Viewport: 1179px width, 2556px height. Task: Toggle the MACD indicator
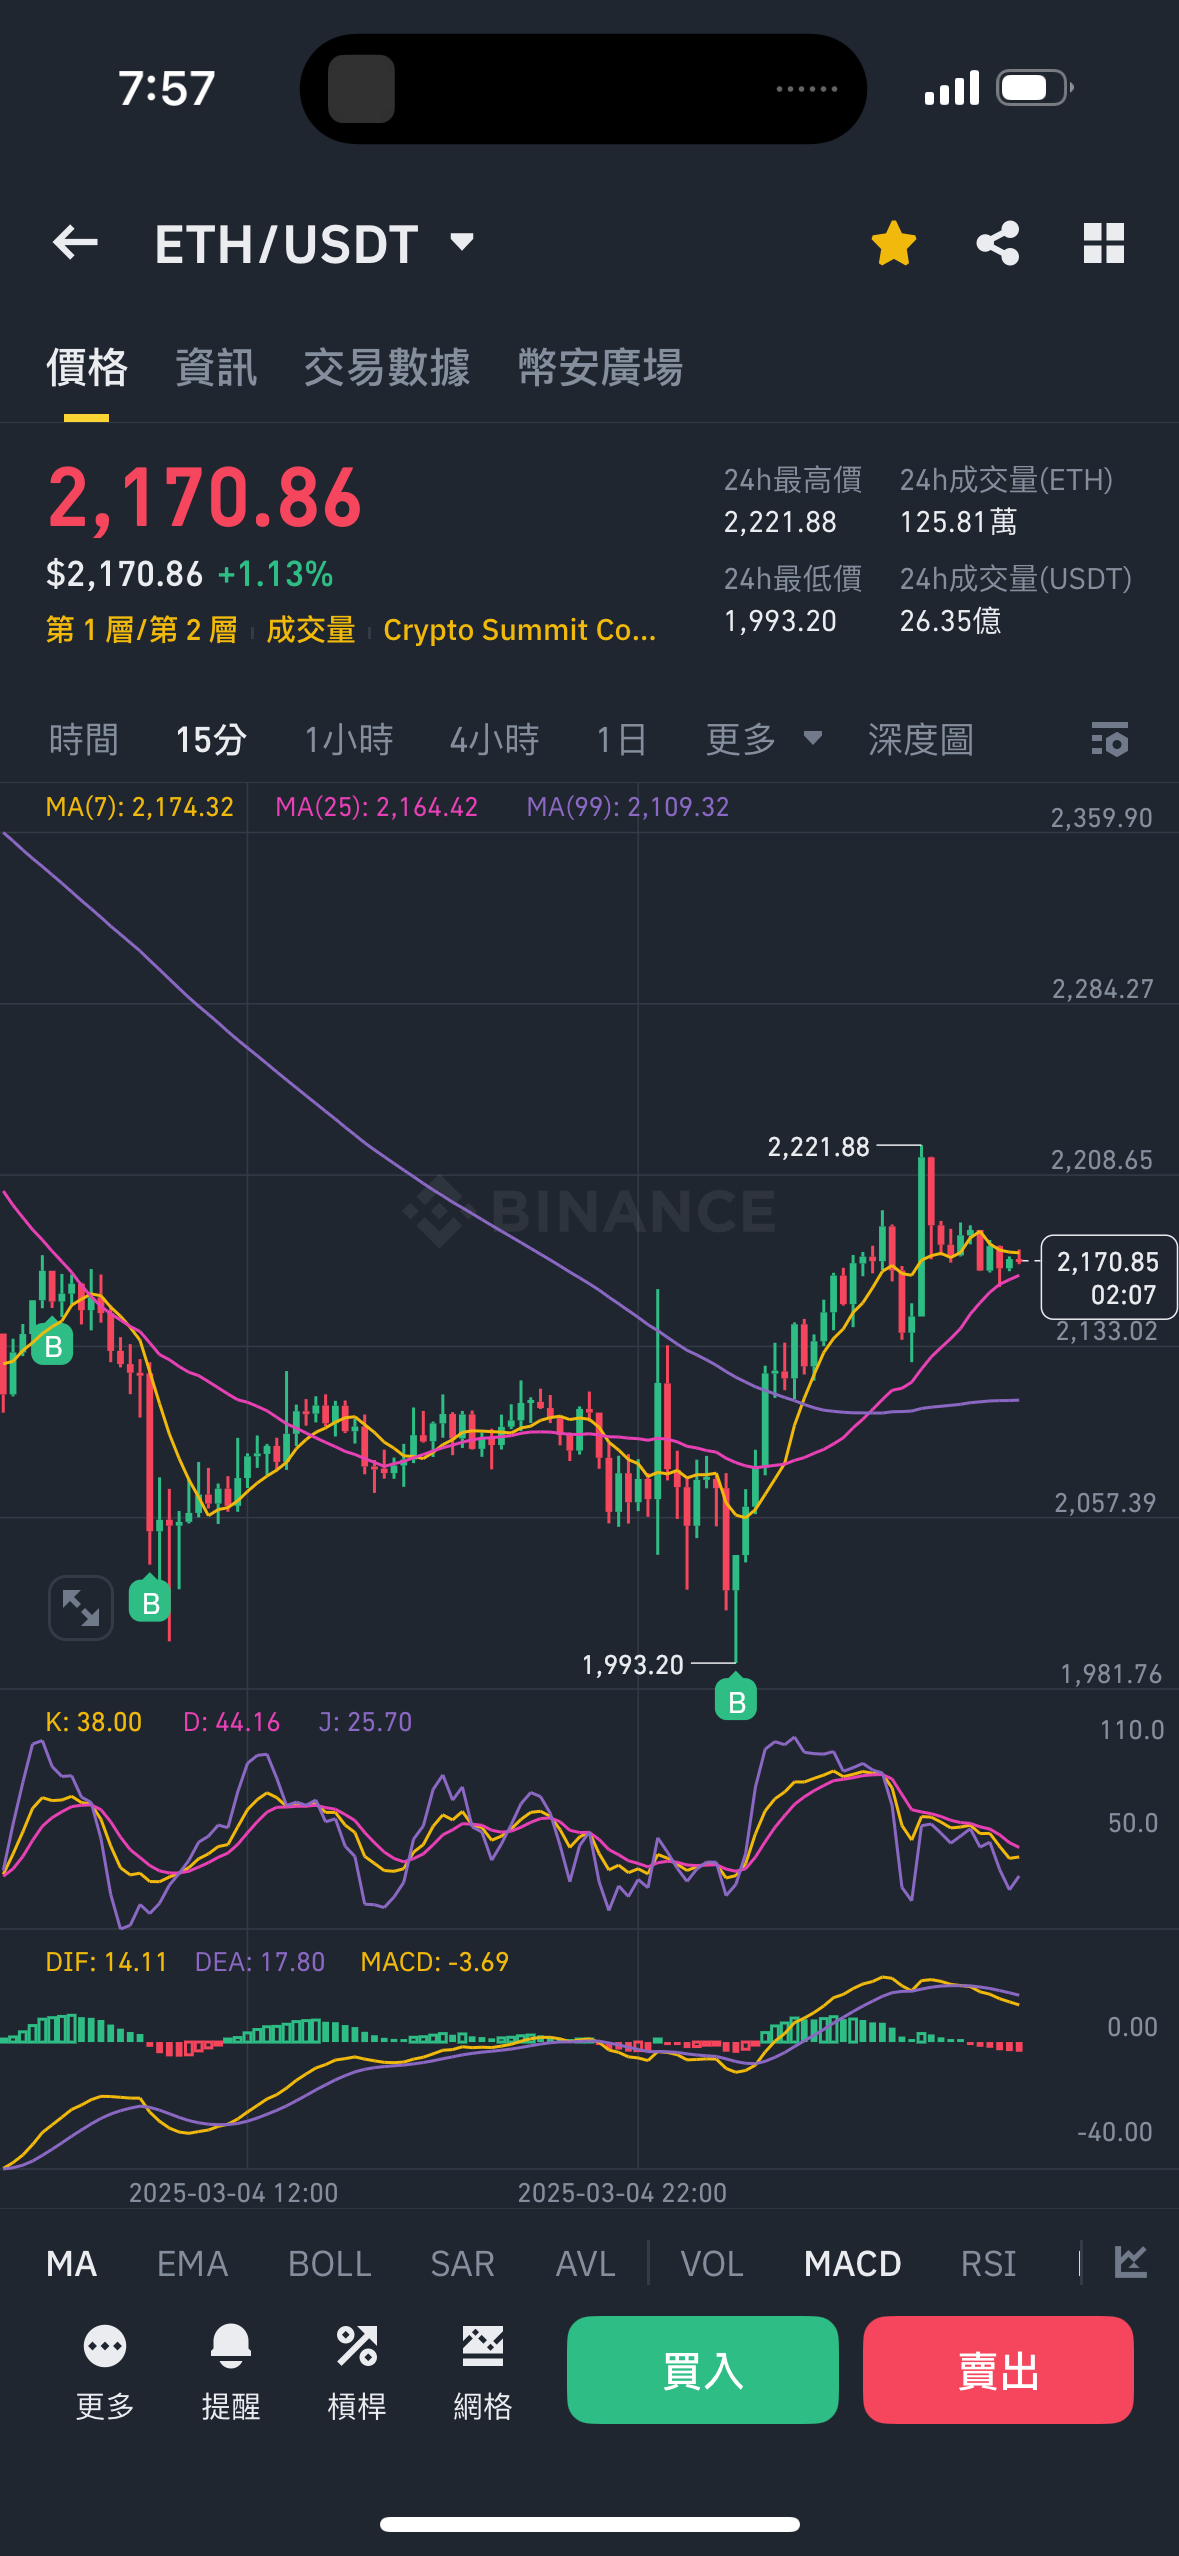click(x=853, y=2263)
